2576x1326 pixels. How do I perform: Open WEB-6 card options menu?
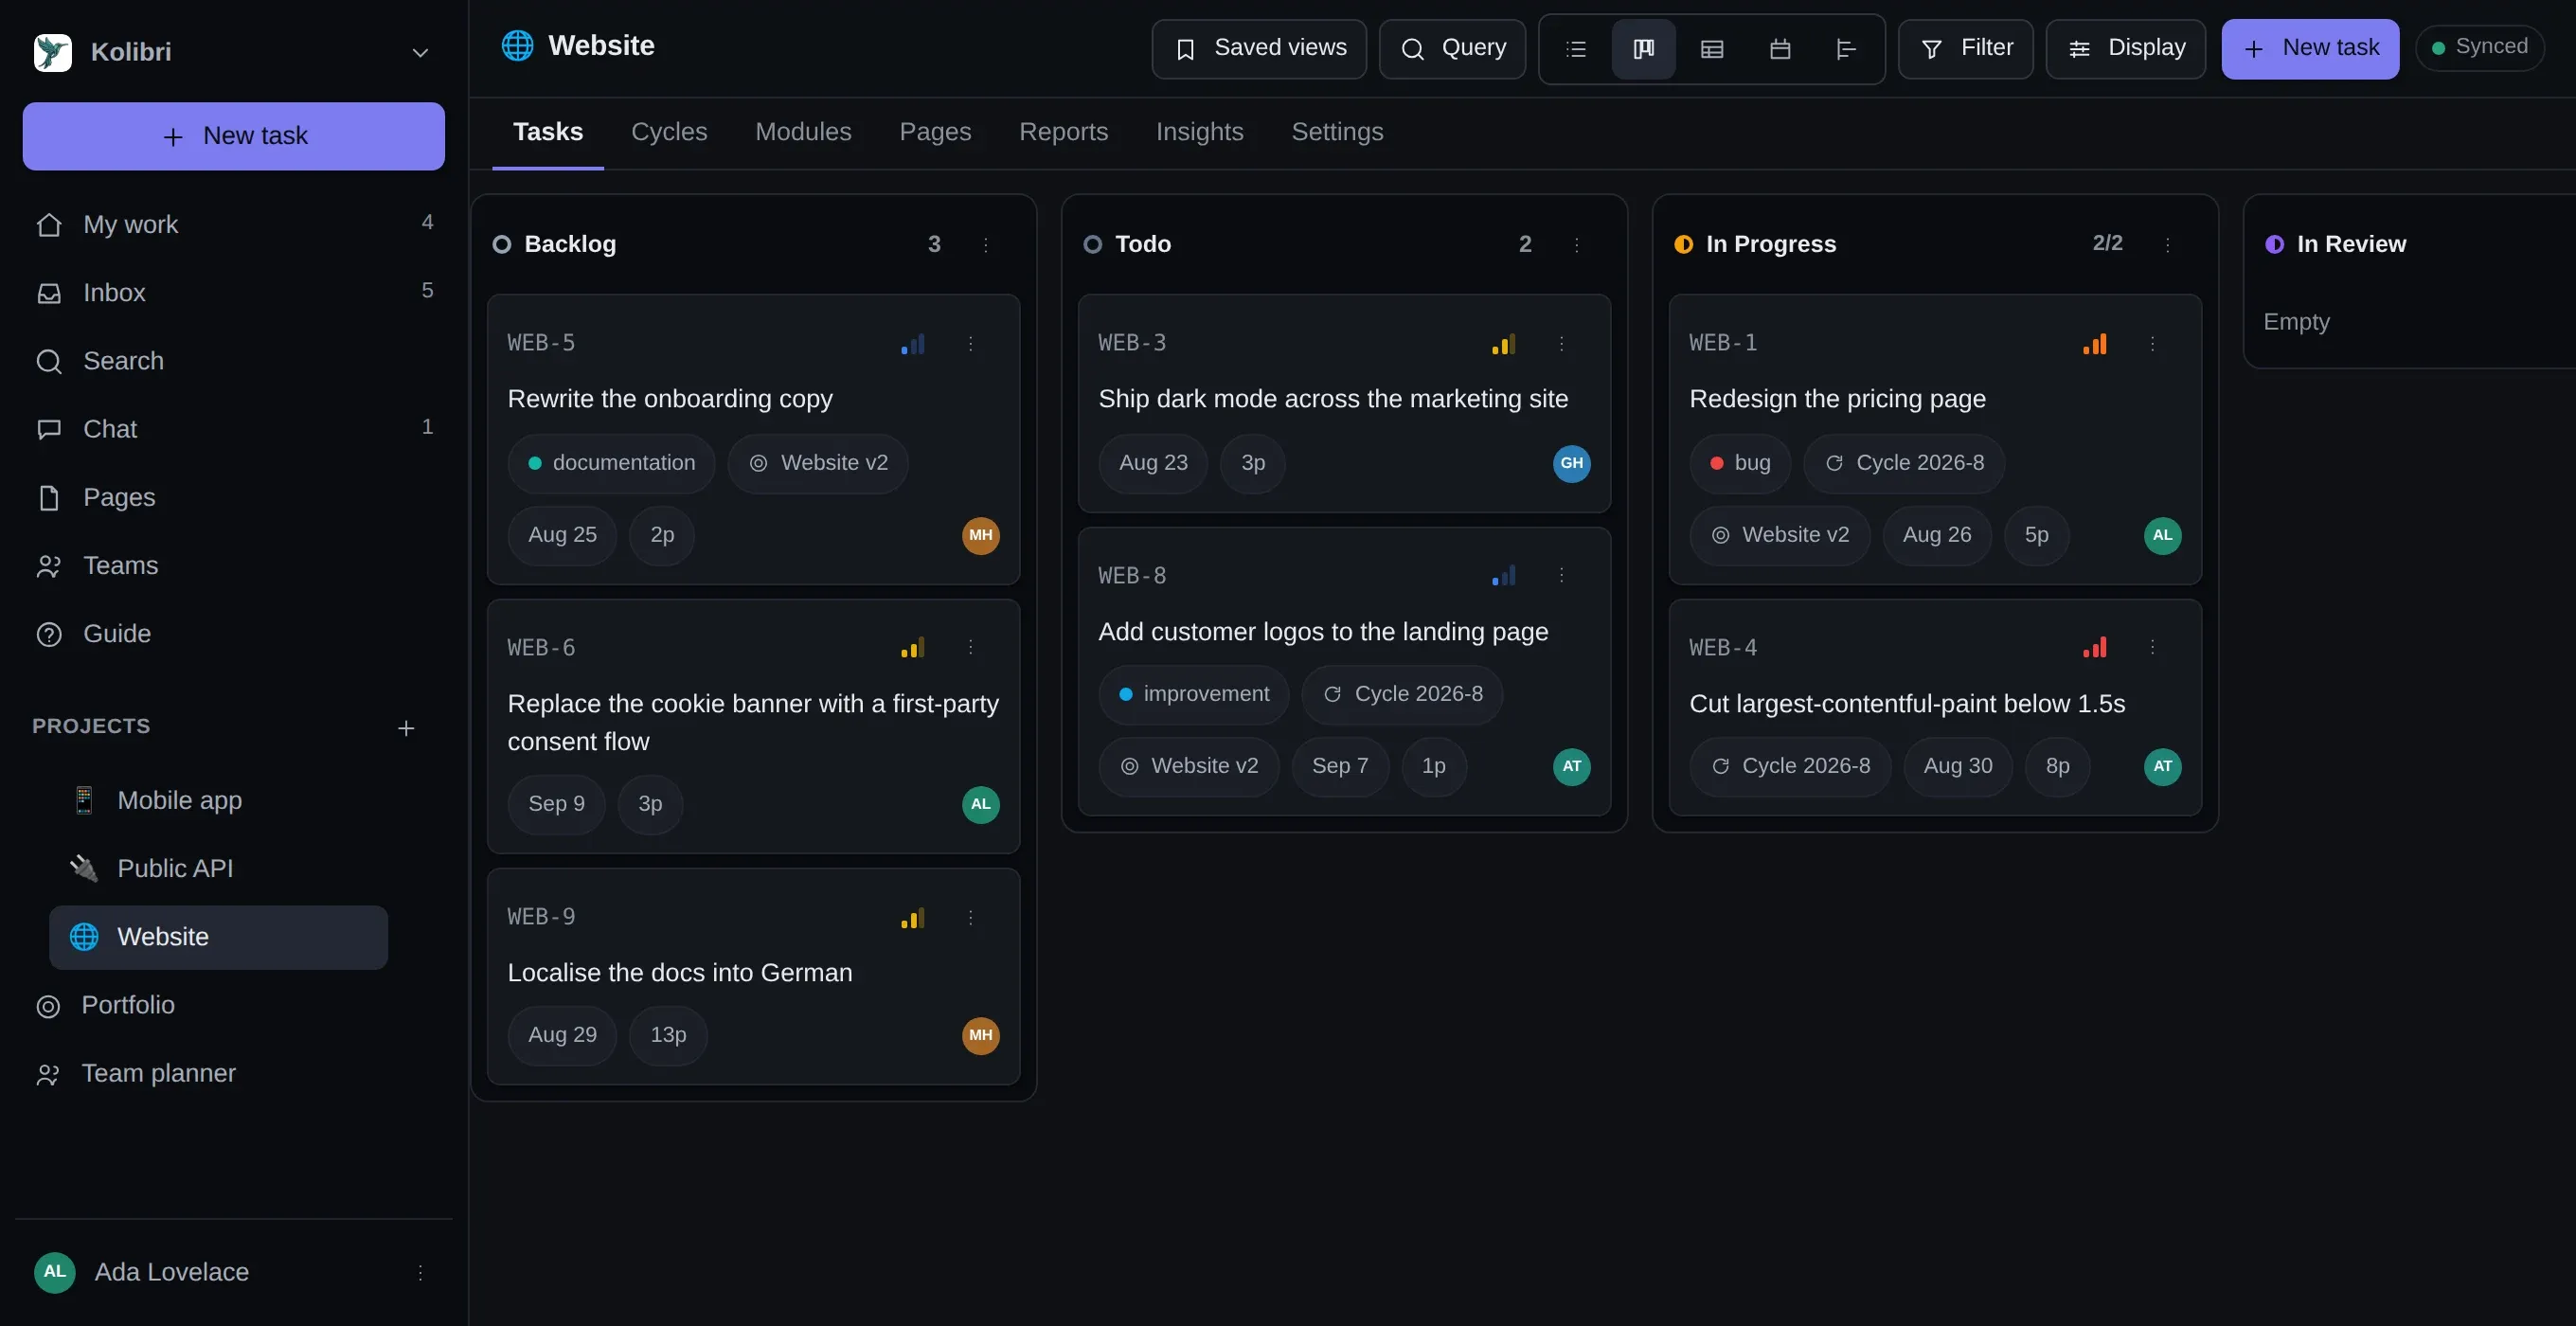pyautogui.click(x=970, y=647)
